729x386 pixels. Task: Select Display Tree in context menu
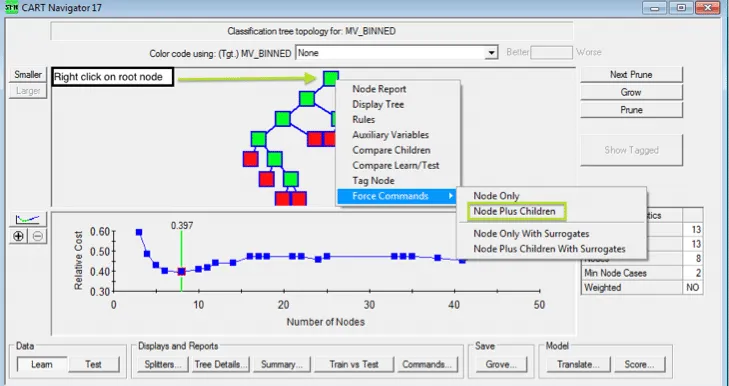coord(378,104)
